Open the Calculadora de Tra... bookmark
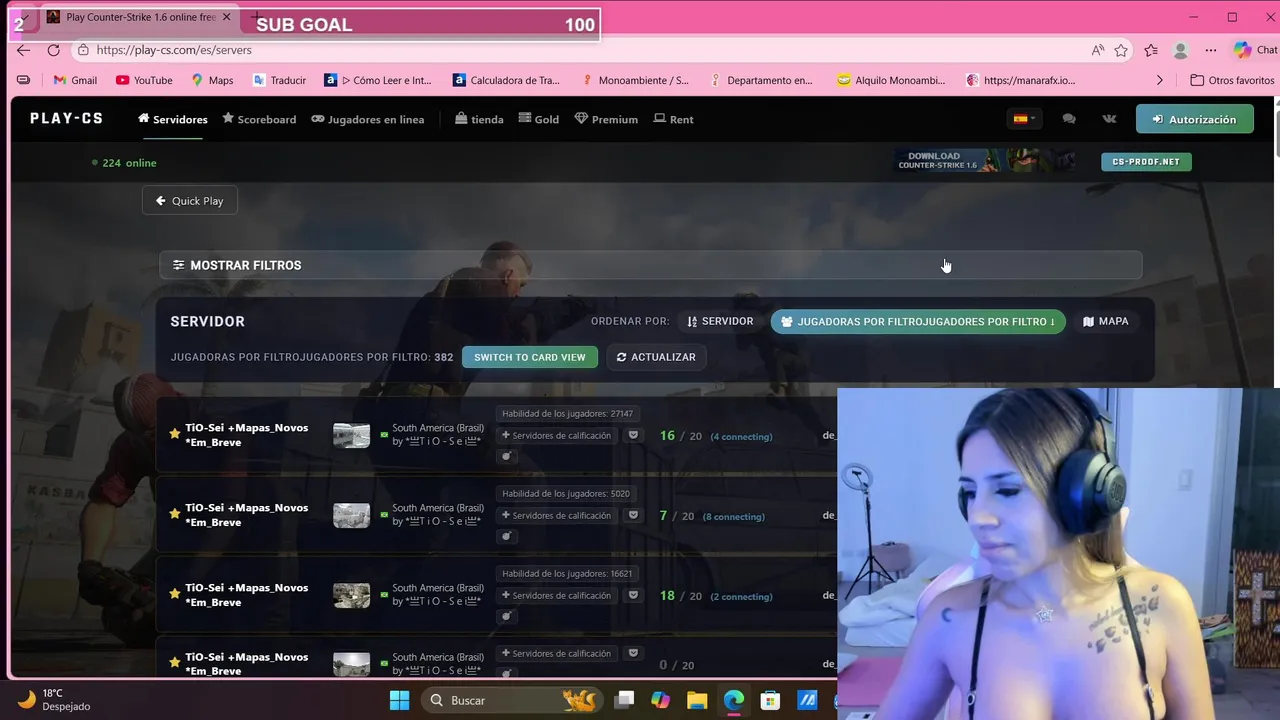1280x720 pixels. pos(507,80)
